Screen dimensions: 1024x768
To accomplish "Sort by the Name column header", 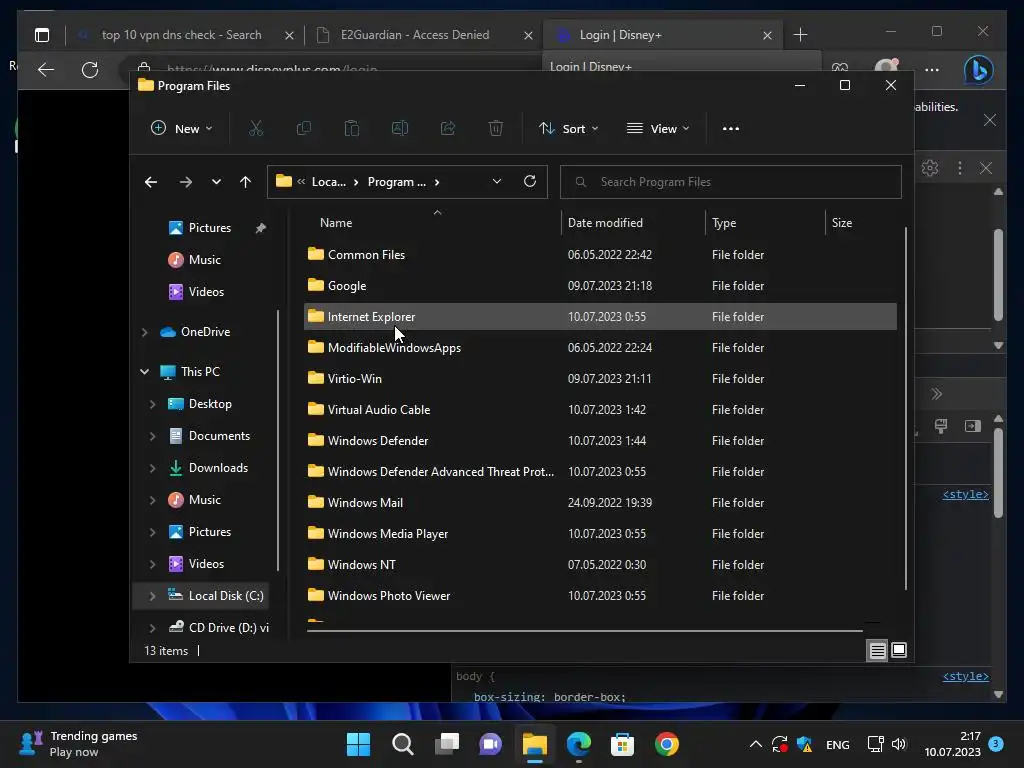I will click(x=336, y=223).
